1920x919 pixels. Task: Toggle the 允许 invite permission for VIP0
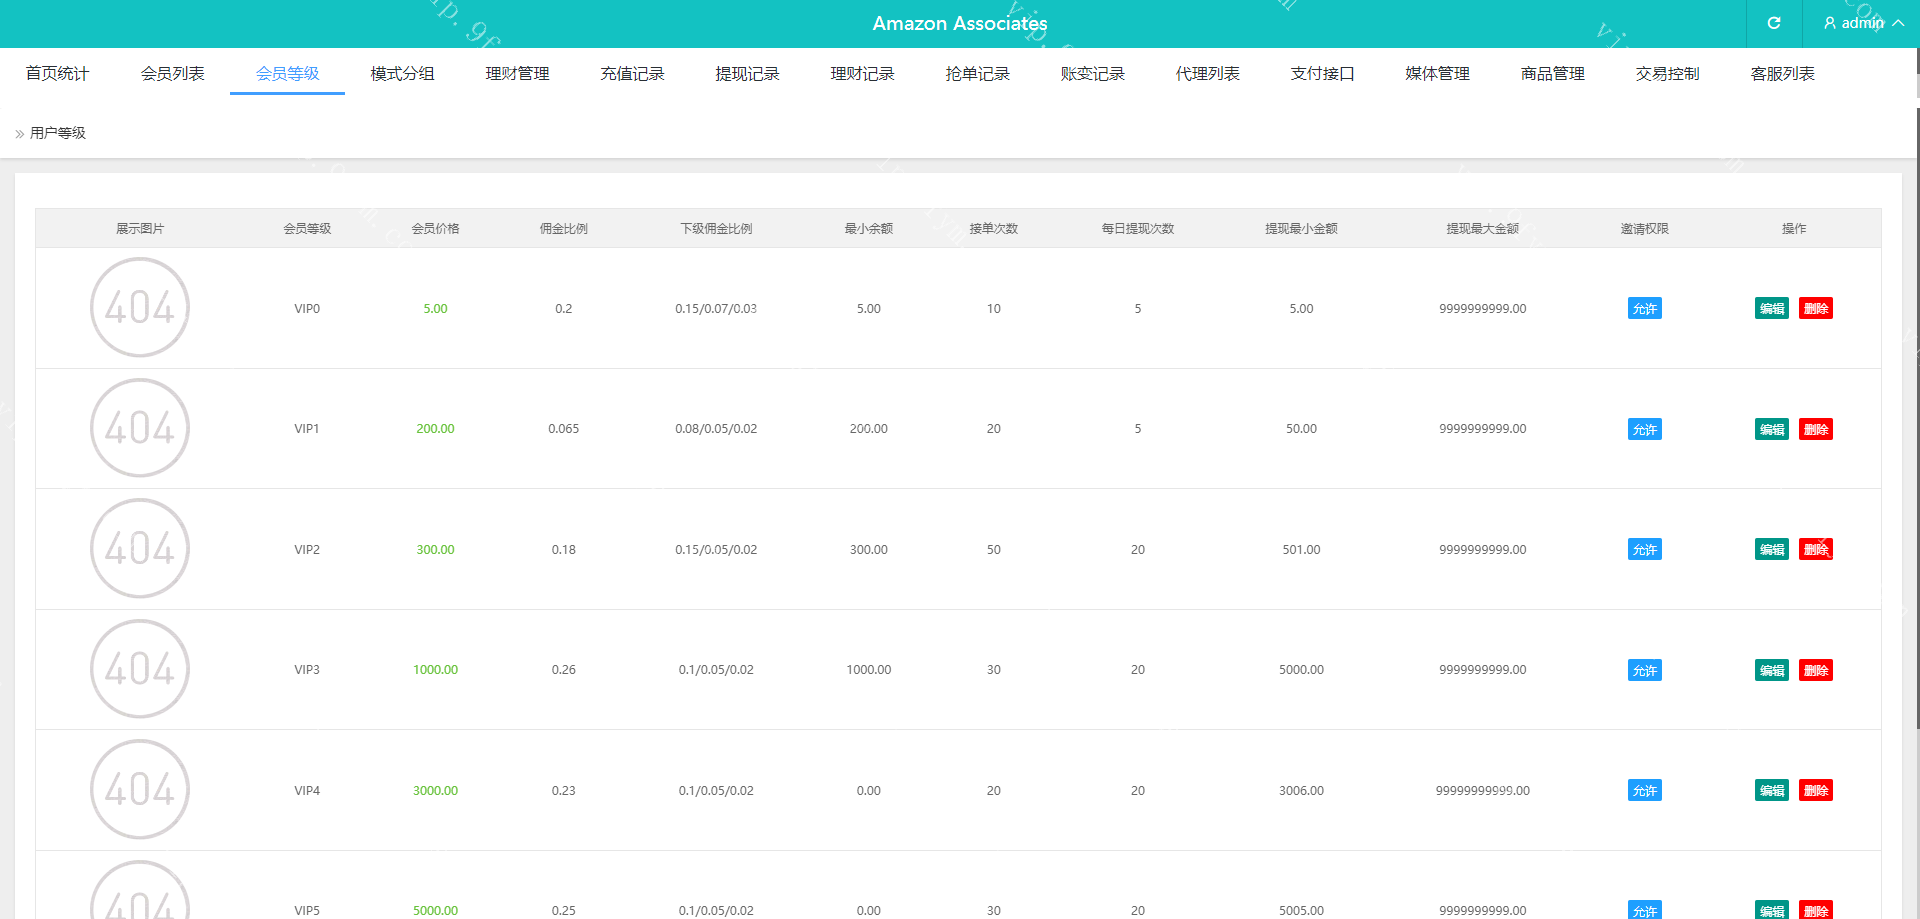pyautogui.click(x=1644, y=309)
